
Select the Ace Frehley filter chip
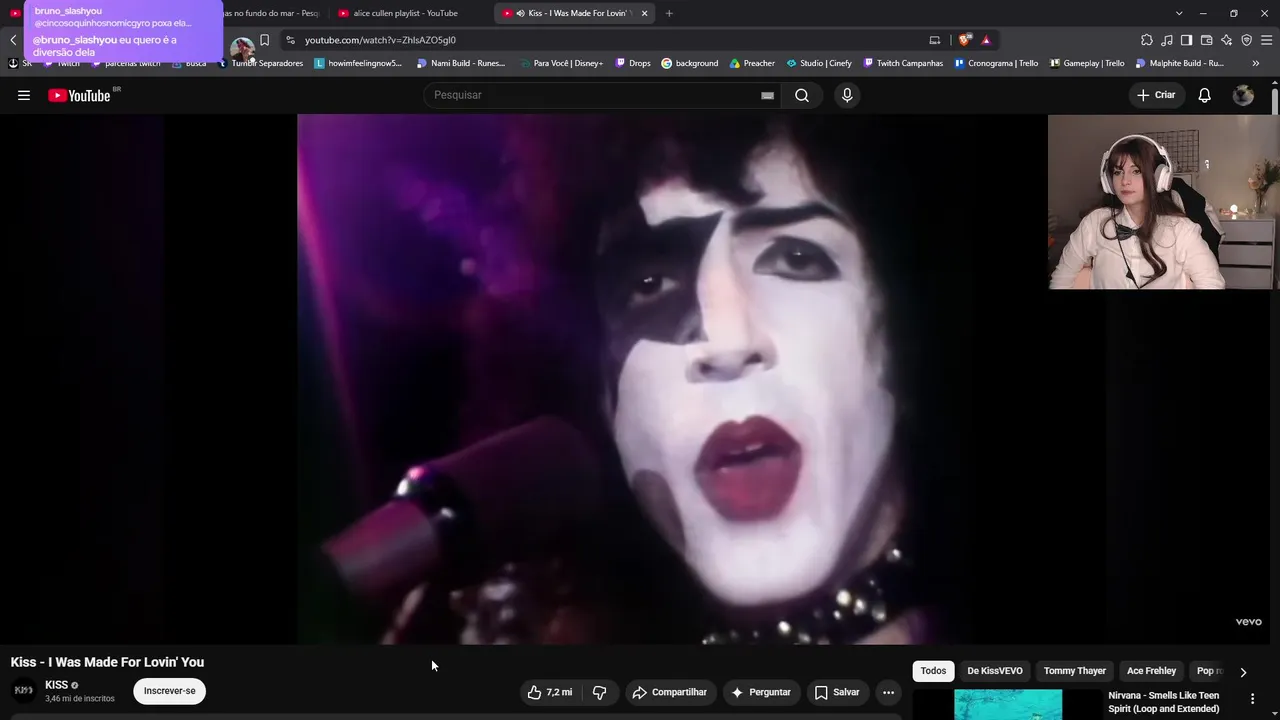[x=1152, y=671]
